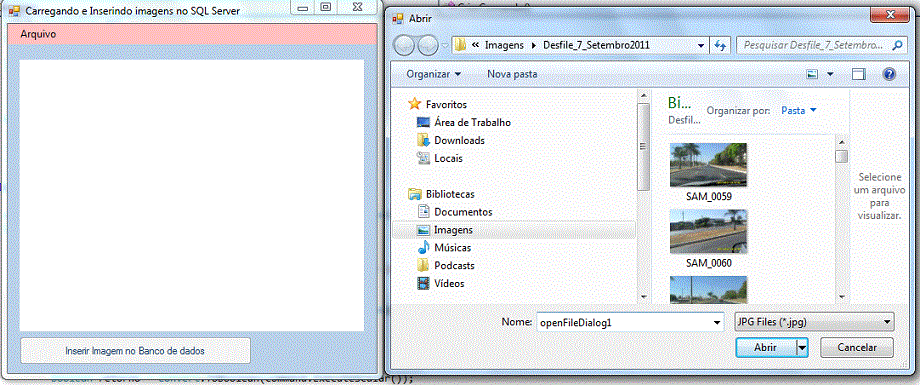The image size is (920, 391).
Task: Open the views dropdown arrow
Action: [x=830, y=75]
